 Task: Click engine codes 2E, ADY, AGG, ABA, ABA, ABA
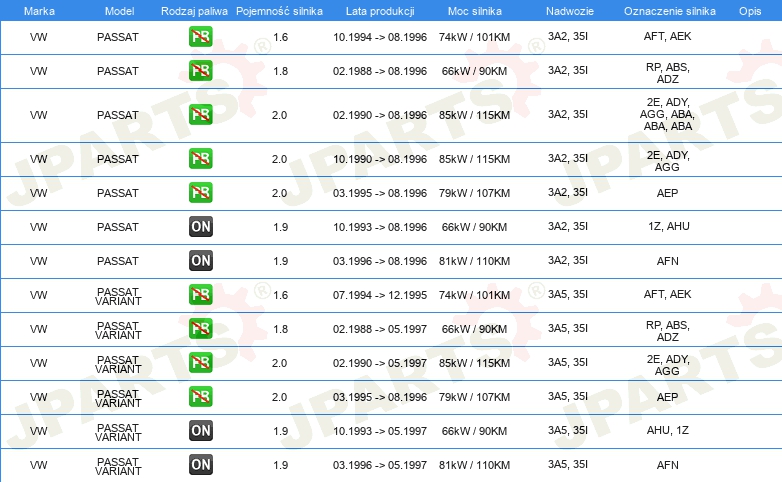667,114
